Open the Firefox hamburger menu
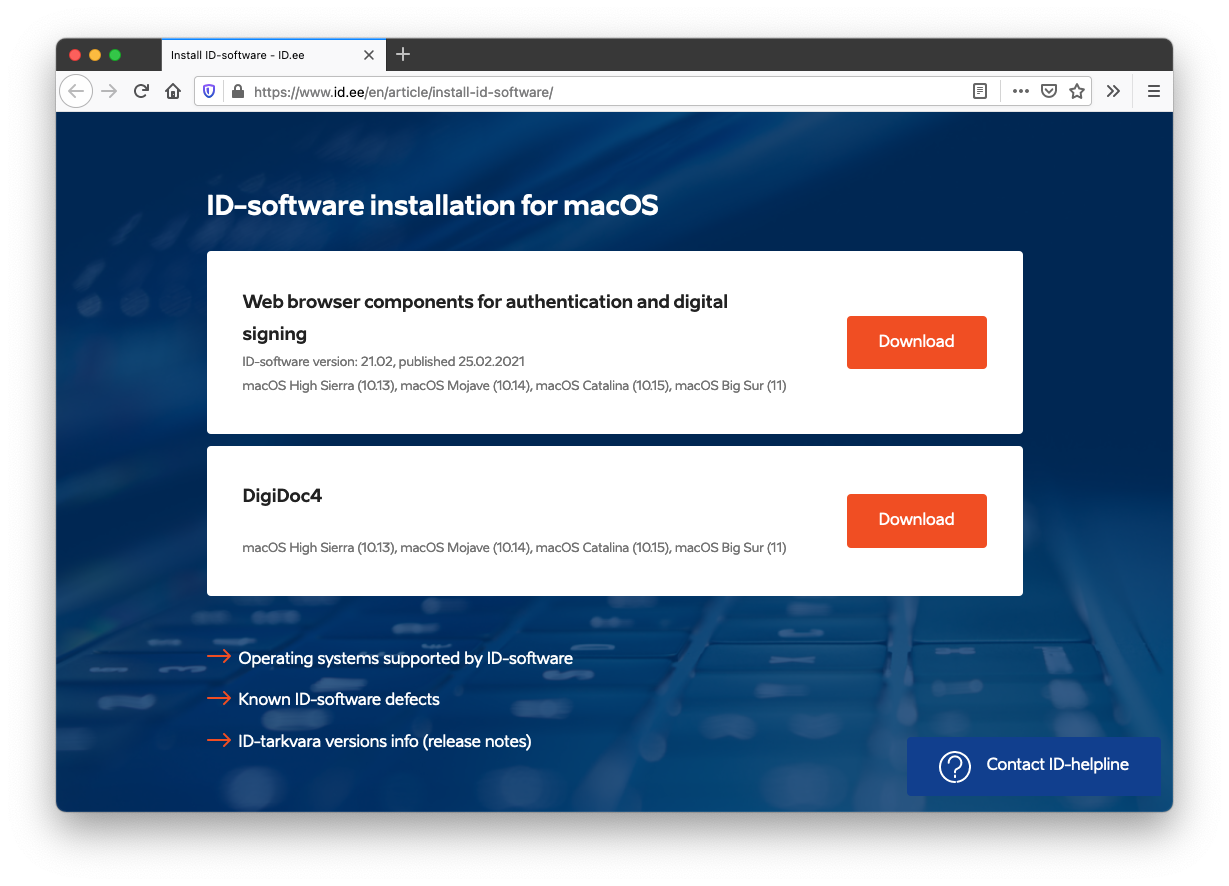 [1153, 91]
